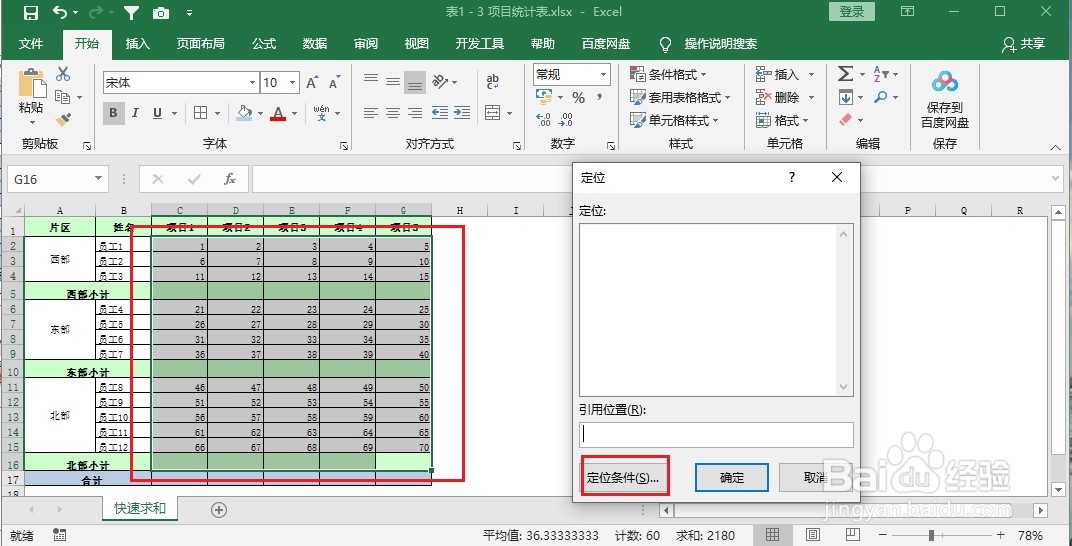This screenshot has width=1072, height=546.
Task: Open the font name dropdown 宋体
Action: (252, 83)
